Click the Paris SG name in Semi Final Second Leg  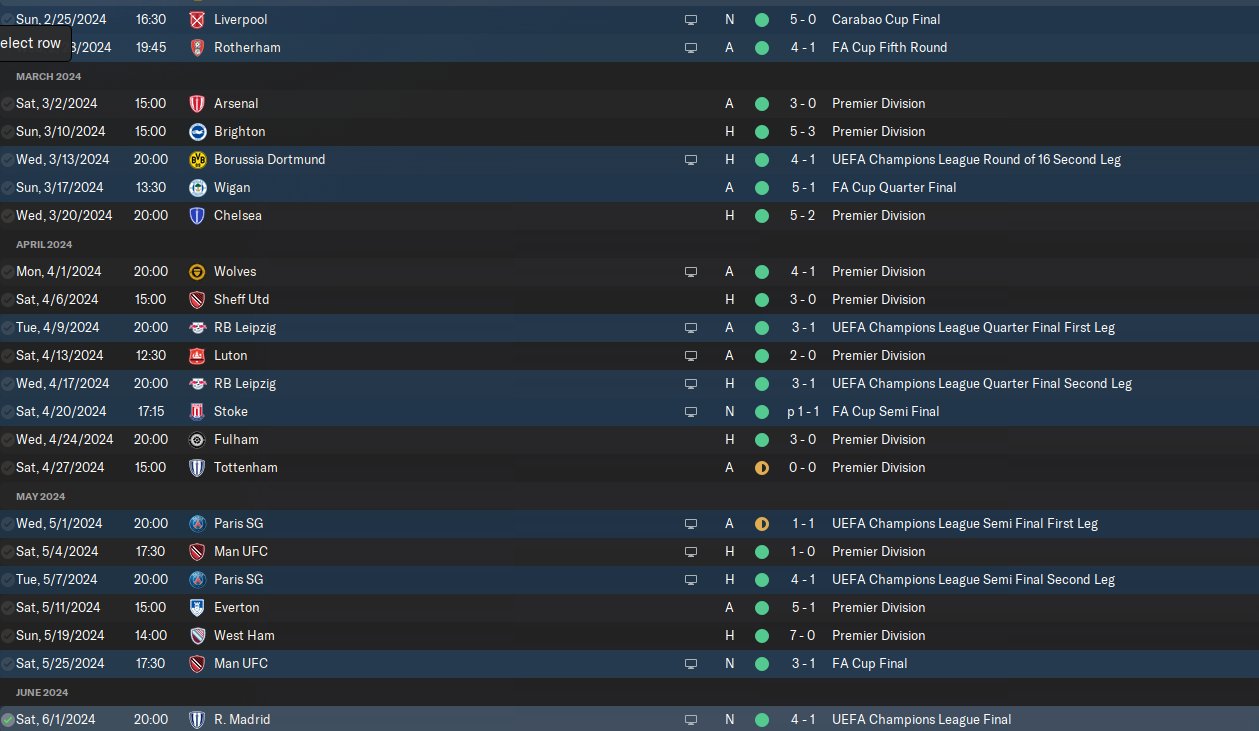pos(238,579)
